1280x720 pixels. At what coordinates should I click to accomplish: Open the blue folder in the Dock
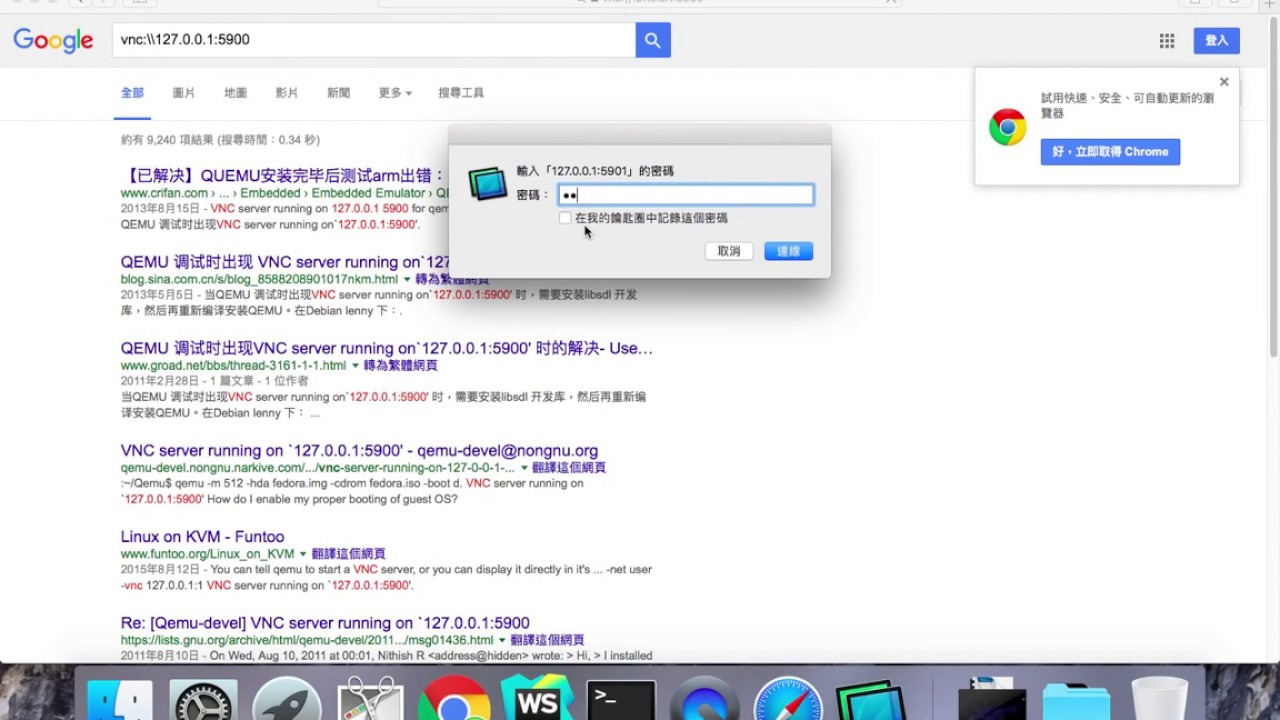[x=1076, y=701]
